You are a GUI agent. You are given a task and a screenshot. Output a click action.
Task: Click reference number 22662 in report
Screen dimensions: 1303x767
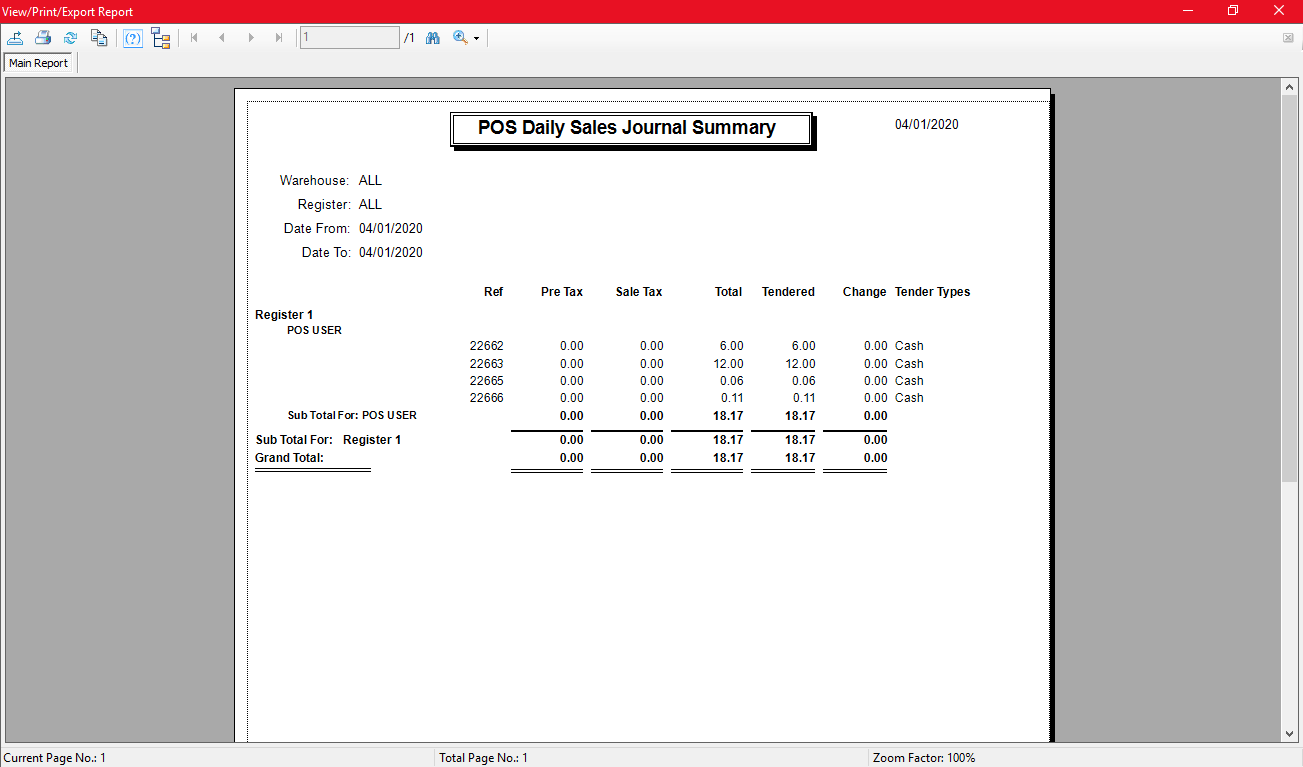486,347
